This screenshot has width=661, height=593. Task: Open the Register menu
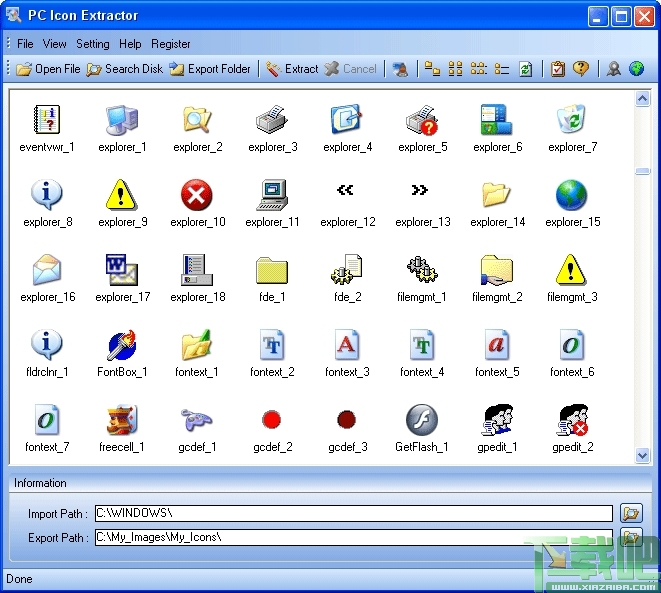coord(171,44)
